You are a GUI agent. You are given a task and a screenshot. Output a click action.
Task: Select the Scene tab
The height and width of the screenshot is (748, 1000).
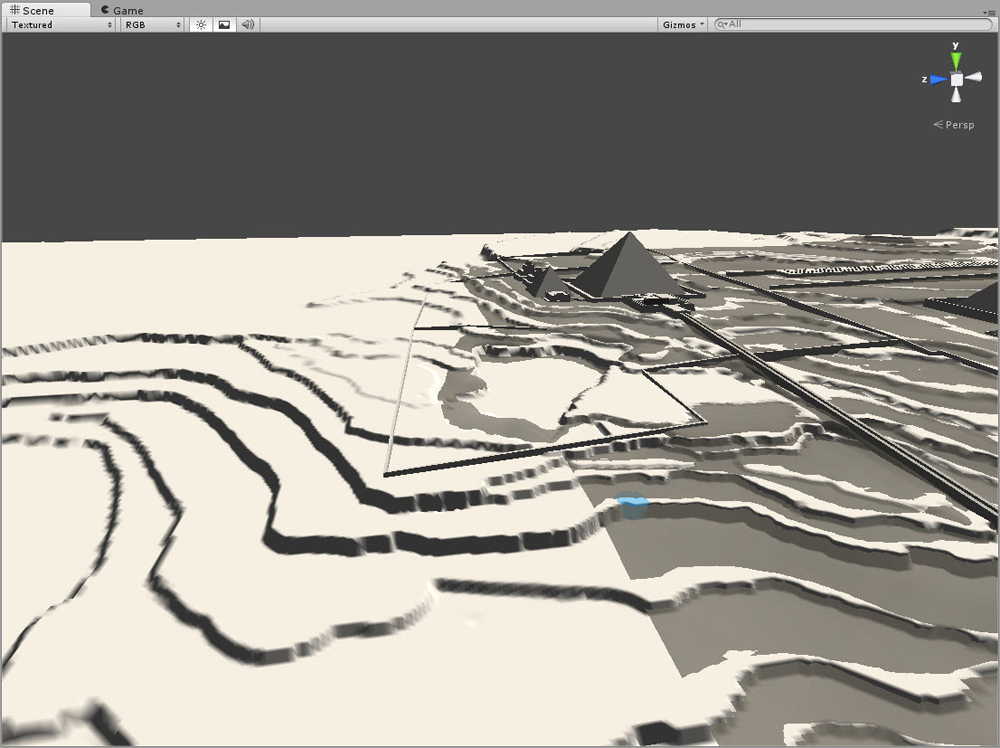40,10
